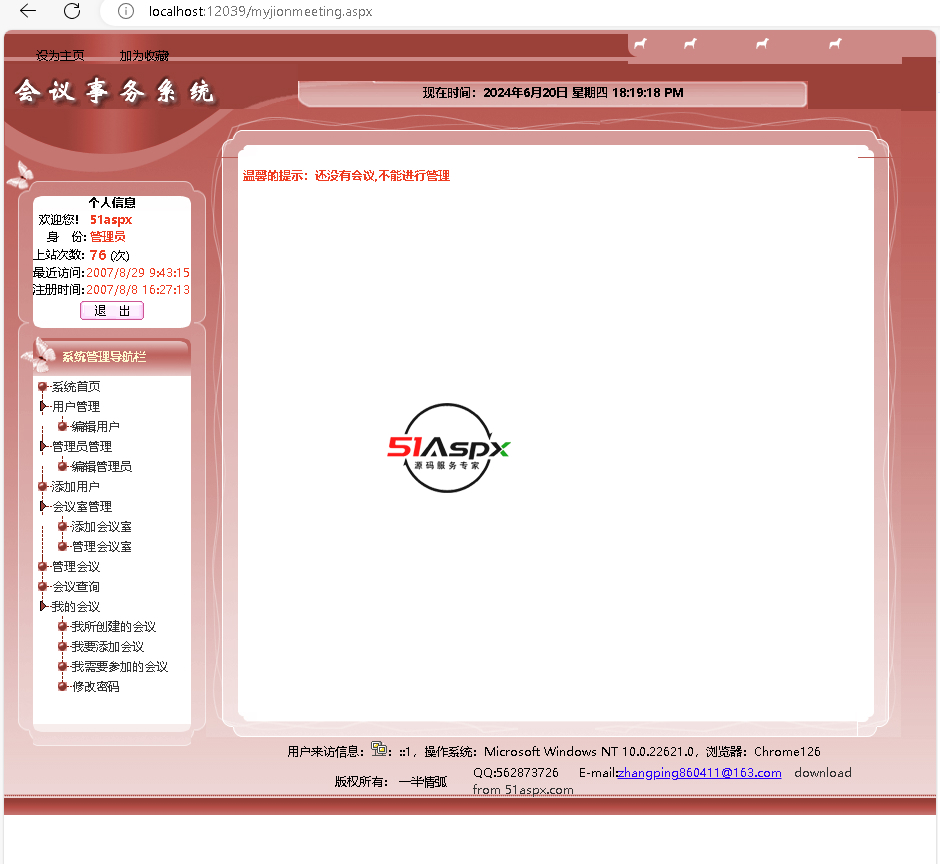The width and height of the screenshot is (940, 864).
Task: Click the 个人信息 heading
Action: (112, 203)
